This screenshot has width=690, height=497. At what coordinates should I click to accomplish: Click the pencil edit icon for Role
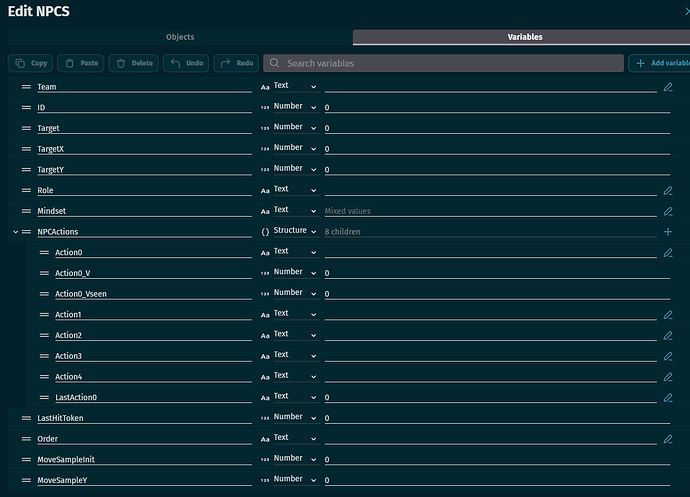coord(668,191)
